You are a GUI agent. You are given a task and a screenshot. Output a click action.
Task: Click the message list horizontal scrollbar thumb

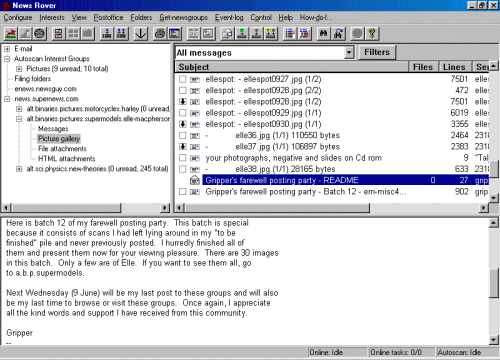[277, 208]
